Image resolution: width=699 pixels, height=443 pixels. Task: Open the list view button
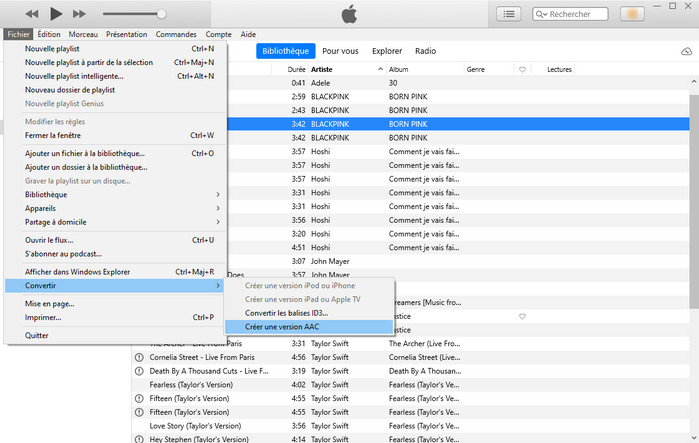point(510,14)
